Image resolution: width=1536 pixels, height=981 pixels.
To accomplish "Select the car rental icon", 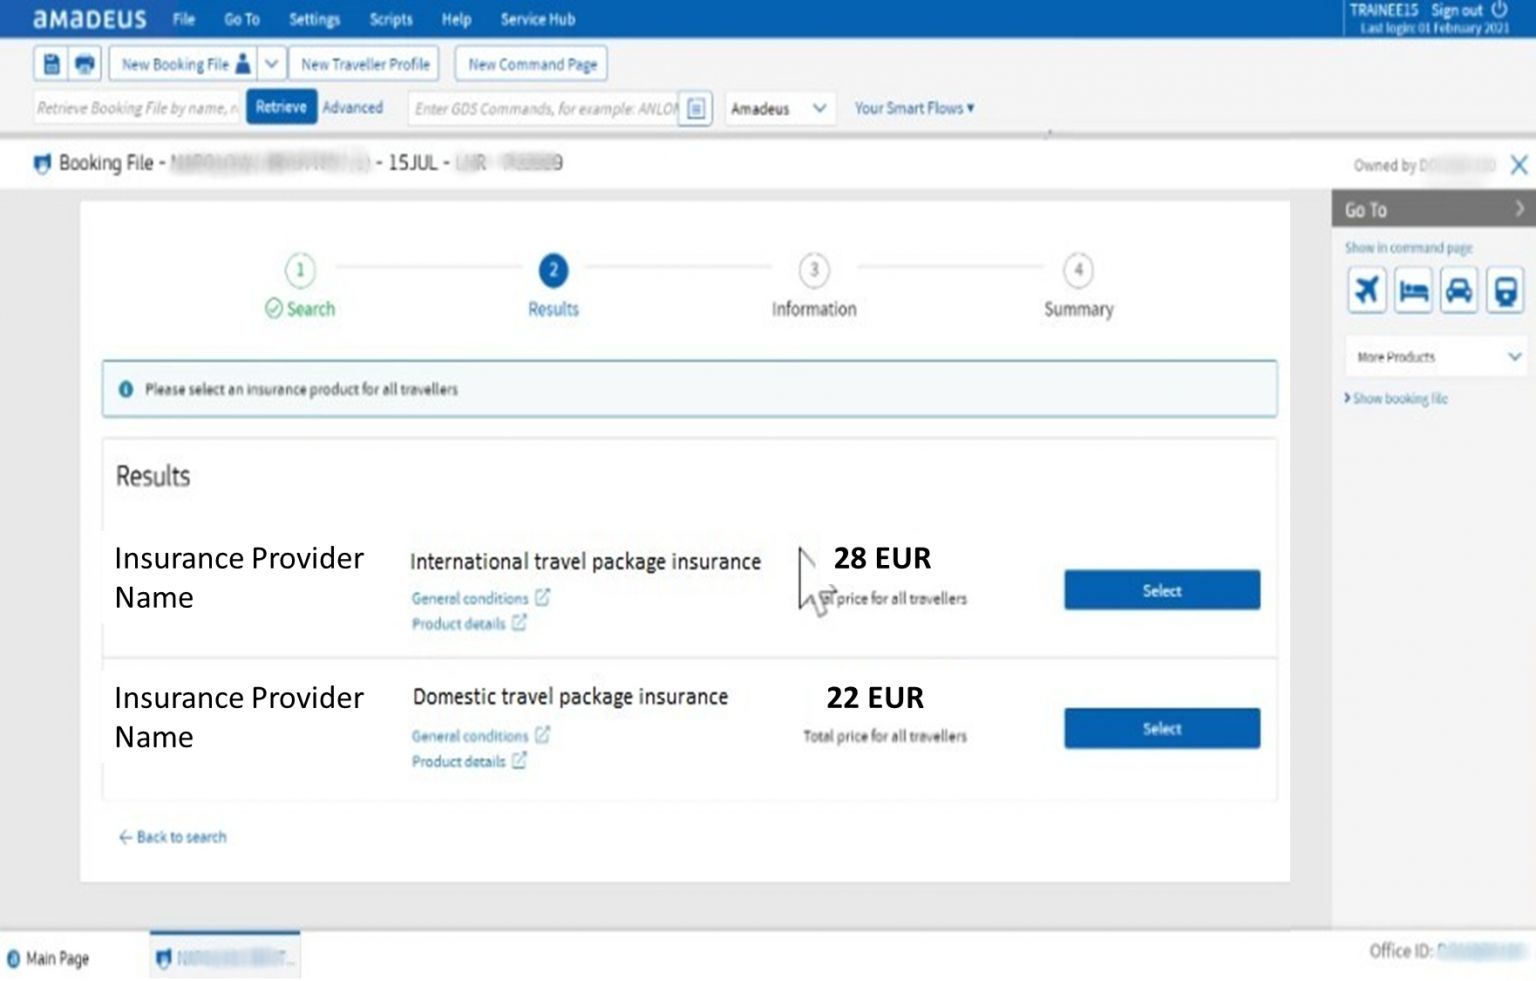I will click(1459, 290).
